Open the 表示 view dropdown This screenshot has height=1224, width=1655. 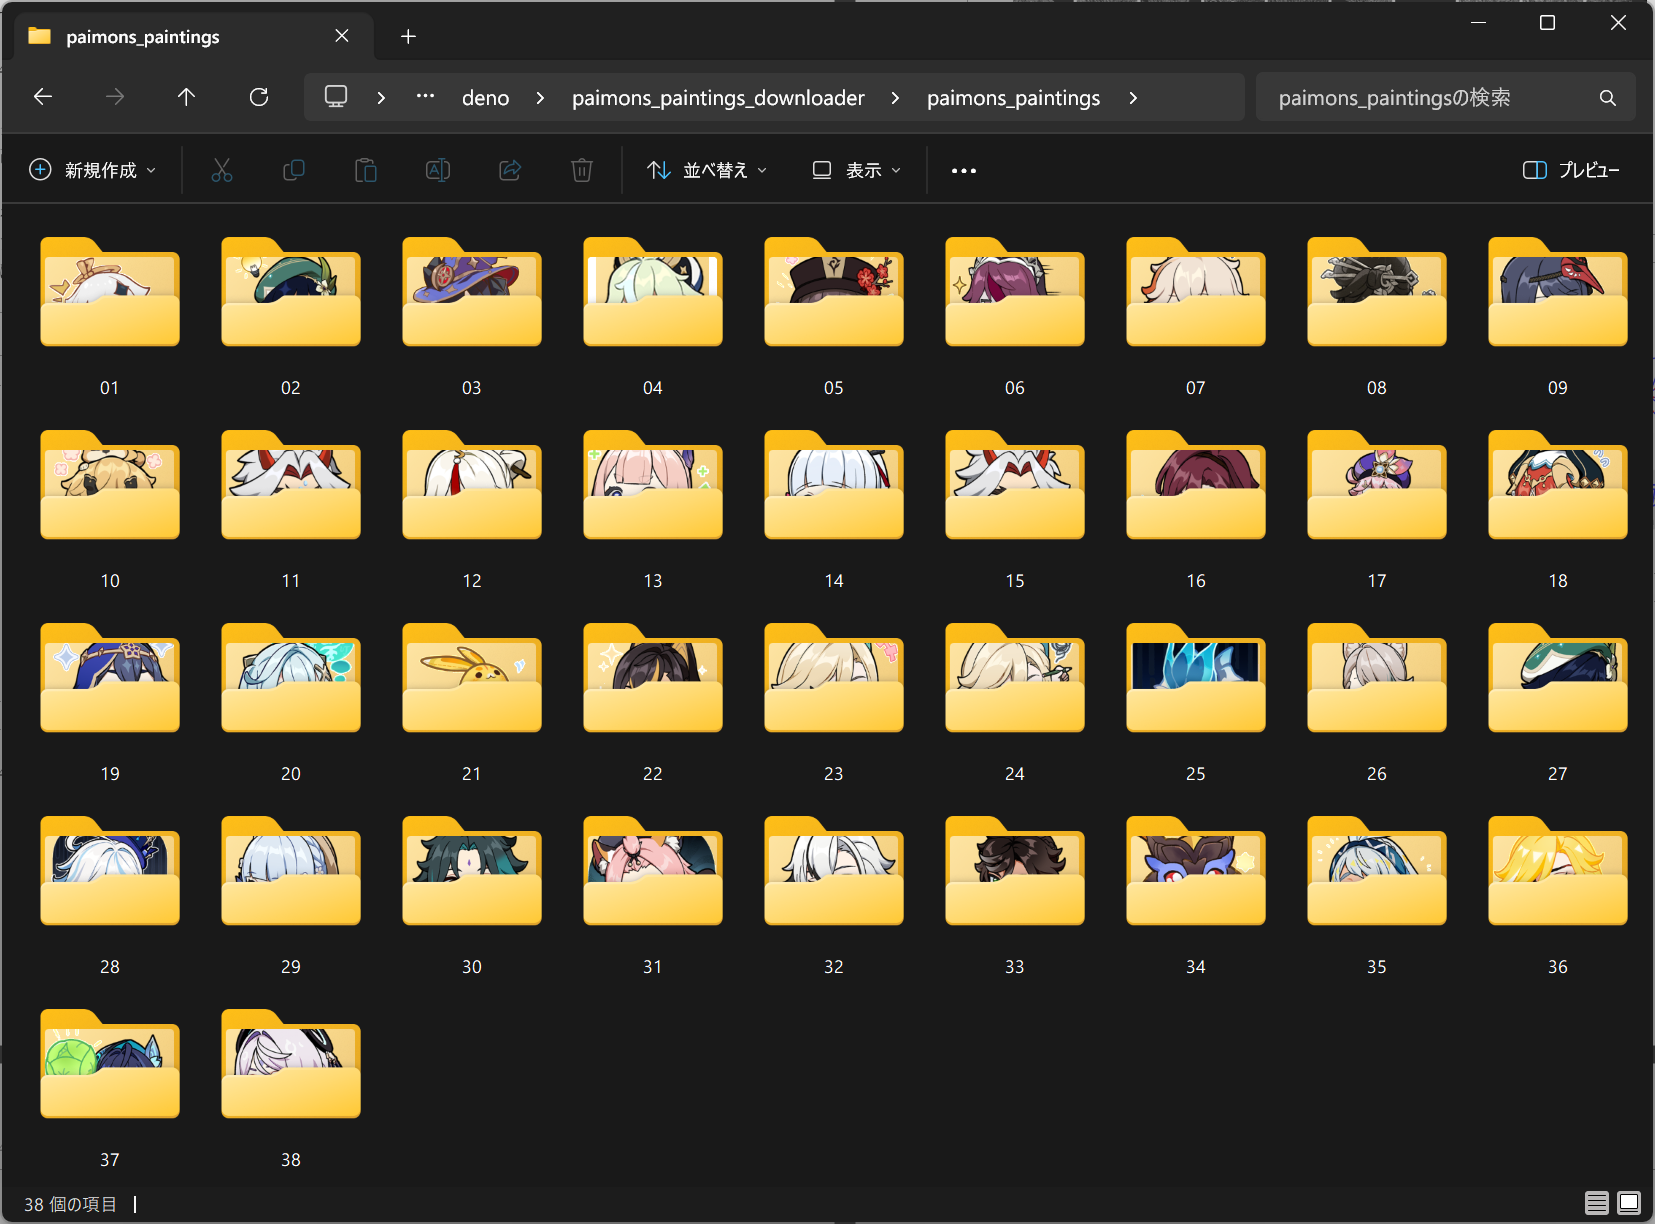coord(857,170)
